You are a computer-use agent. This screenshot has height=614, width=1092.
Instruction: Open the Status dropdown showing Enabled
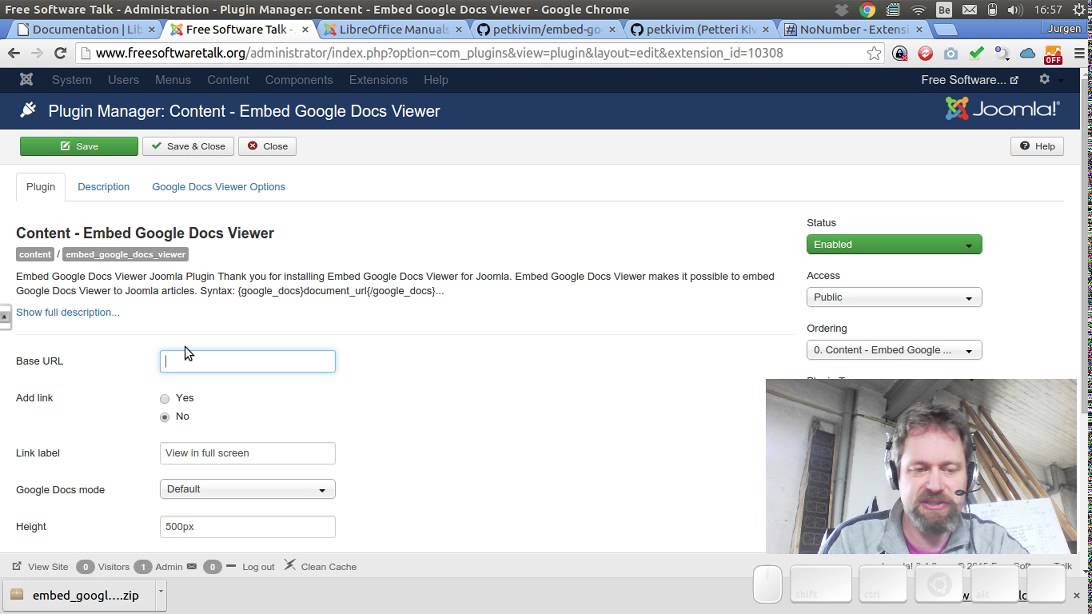(x=894, y=244)
